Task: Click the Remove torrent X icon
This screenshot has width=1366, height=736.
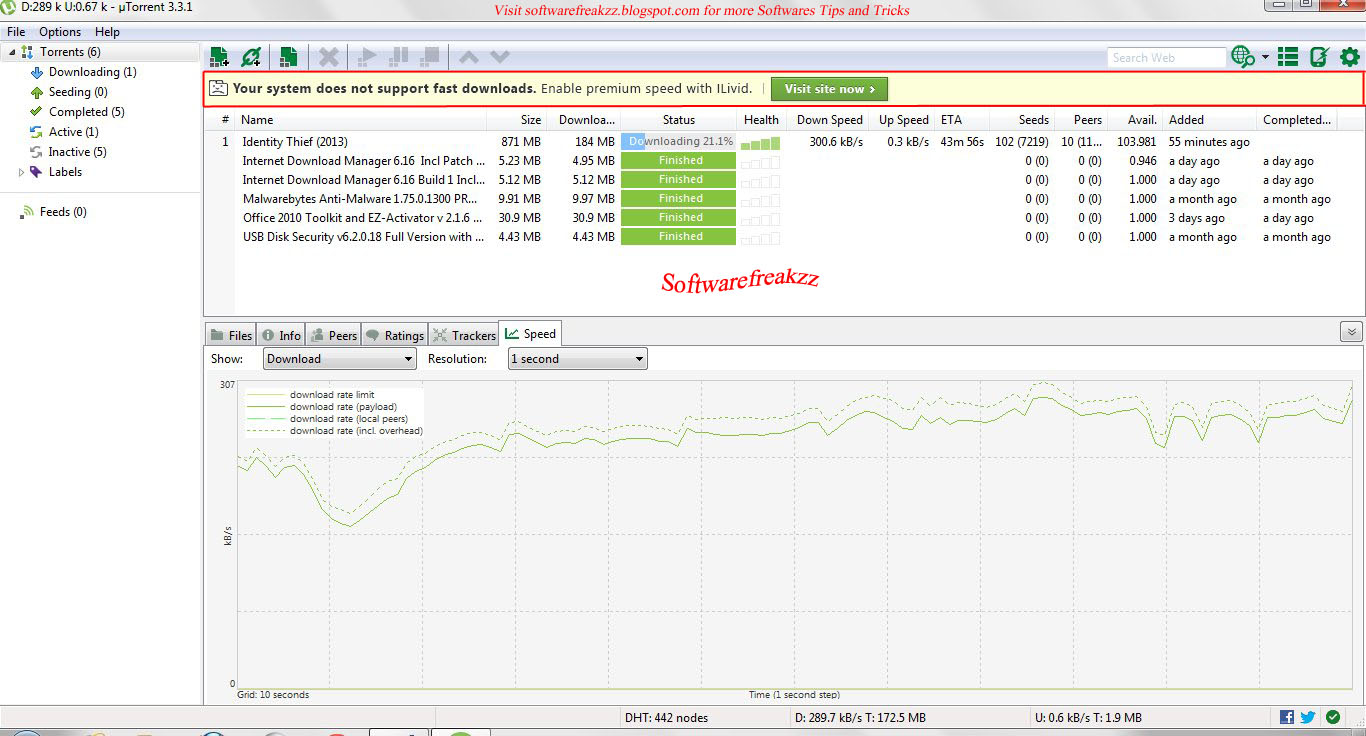Action: [x=328, y=57]
